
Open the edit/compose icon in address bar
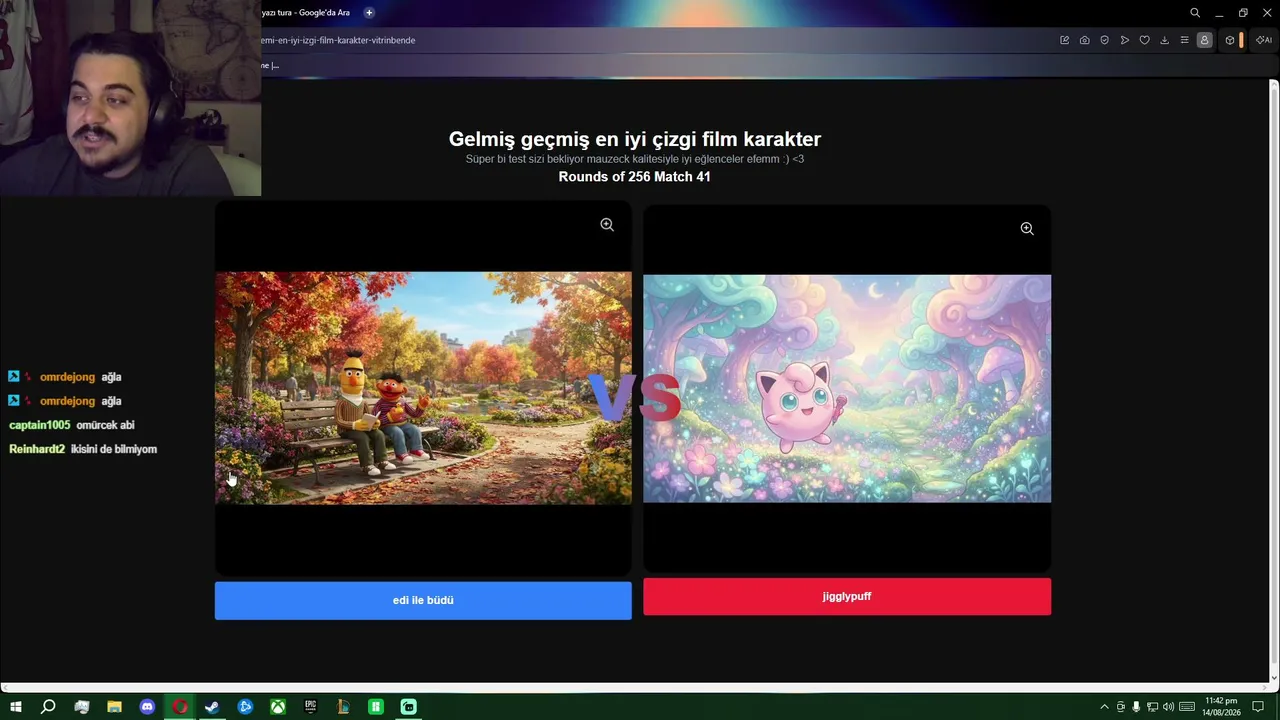coord(1065,40)
